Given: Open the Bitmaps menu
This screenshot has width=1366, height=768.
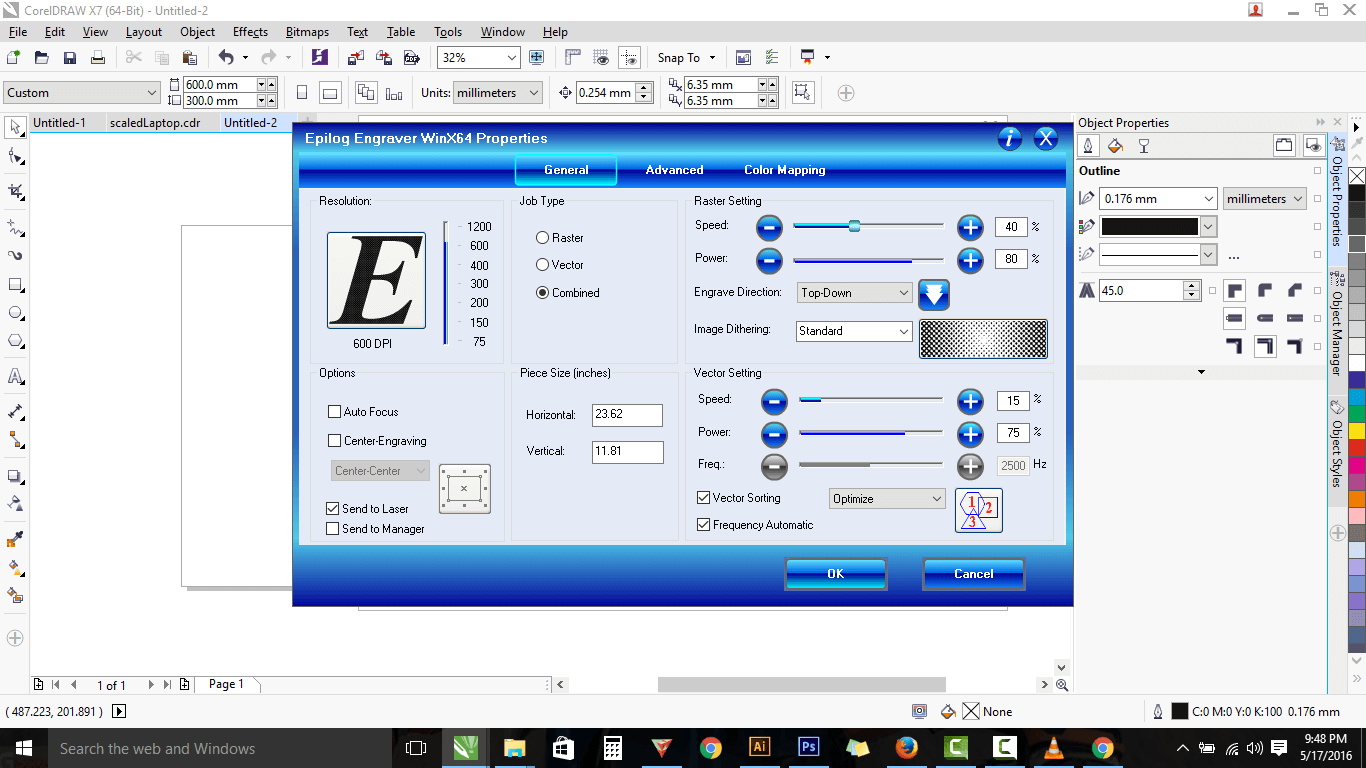Looking at the screenshot, I should (x=307, y=32).
